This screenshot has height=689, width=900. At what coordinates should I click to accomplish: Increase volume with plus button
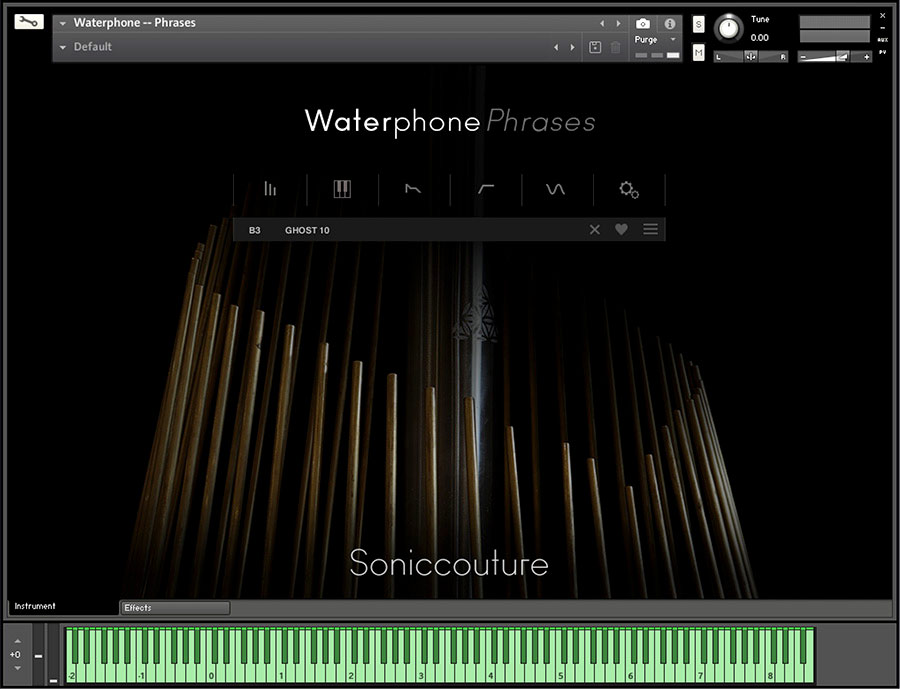pyautogui.click(x=866, y=57)
